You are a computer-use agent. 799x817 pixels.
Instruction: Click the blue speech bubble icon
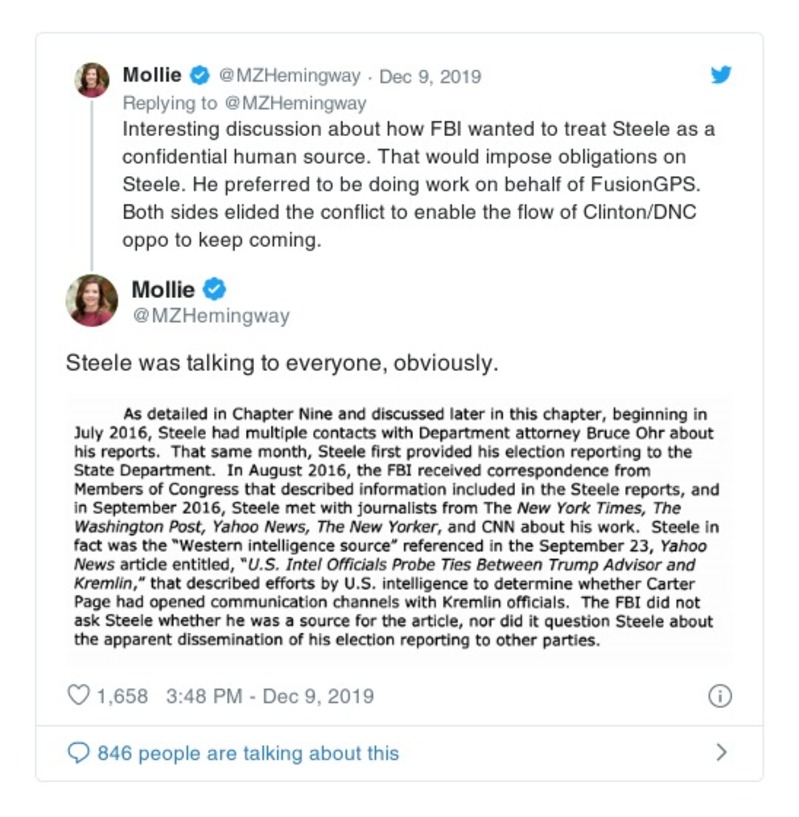(78, 753)
